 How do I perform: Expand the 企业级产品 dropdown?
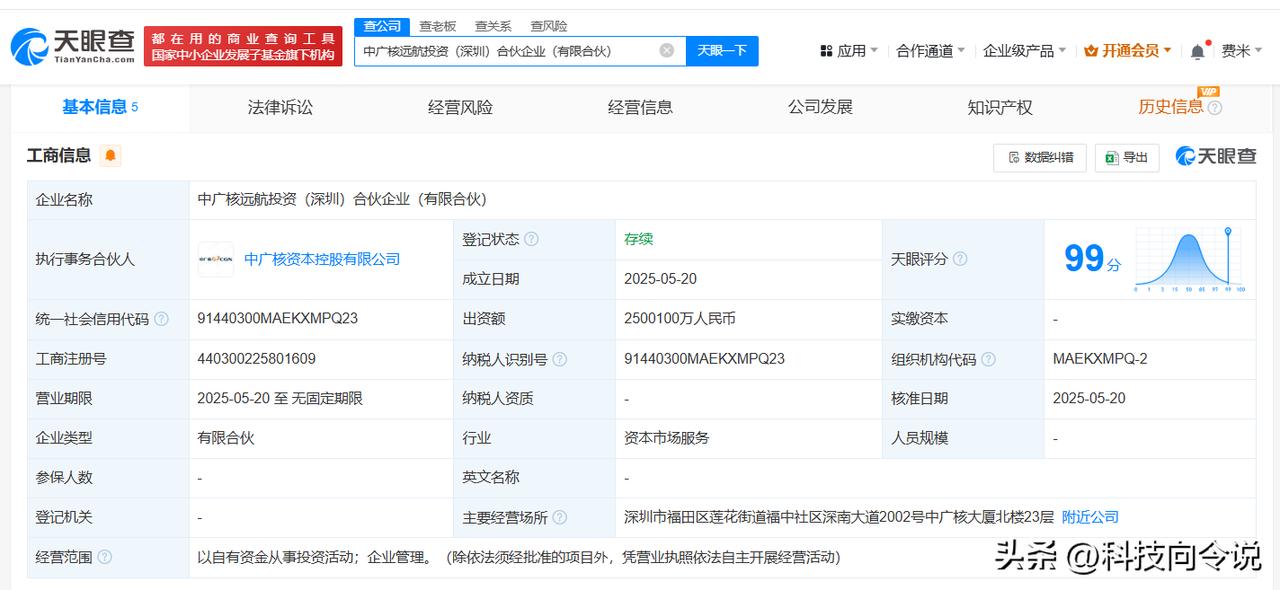[1024, 51]
